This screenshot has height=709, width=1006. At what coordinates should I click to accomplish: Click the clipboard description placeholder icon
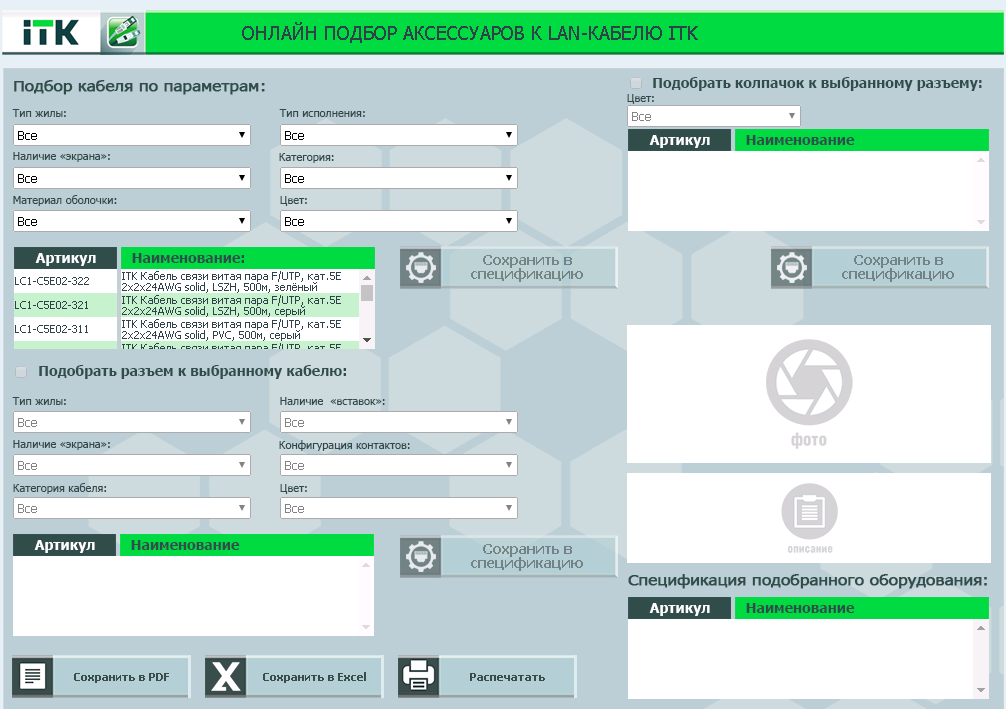pos(809,511)
